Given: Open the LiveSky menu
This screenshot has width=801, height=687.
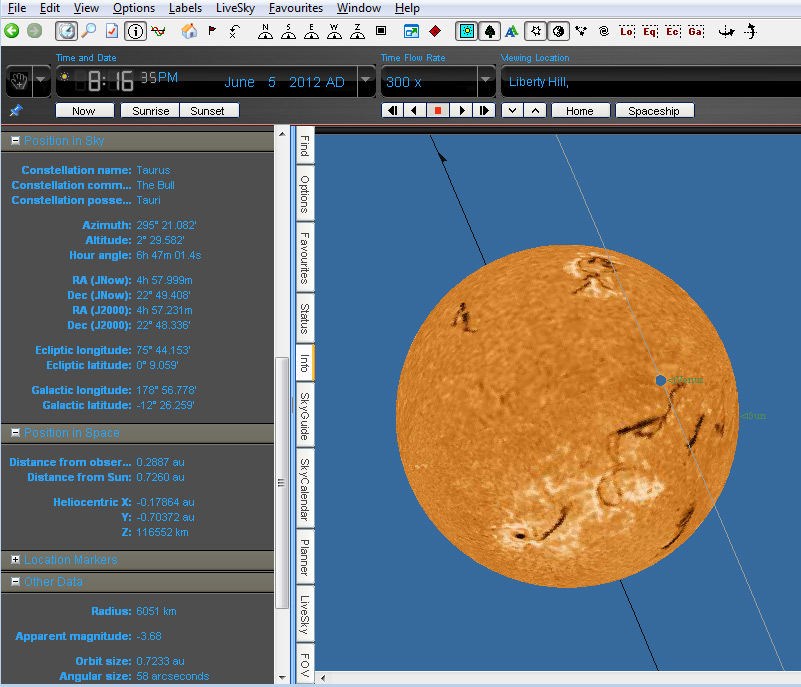Looking at the screenshot, I should click(x=235, y=8).
